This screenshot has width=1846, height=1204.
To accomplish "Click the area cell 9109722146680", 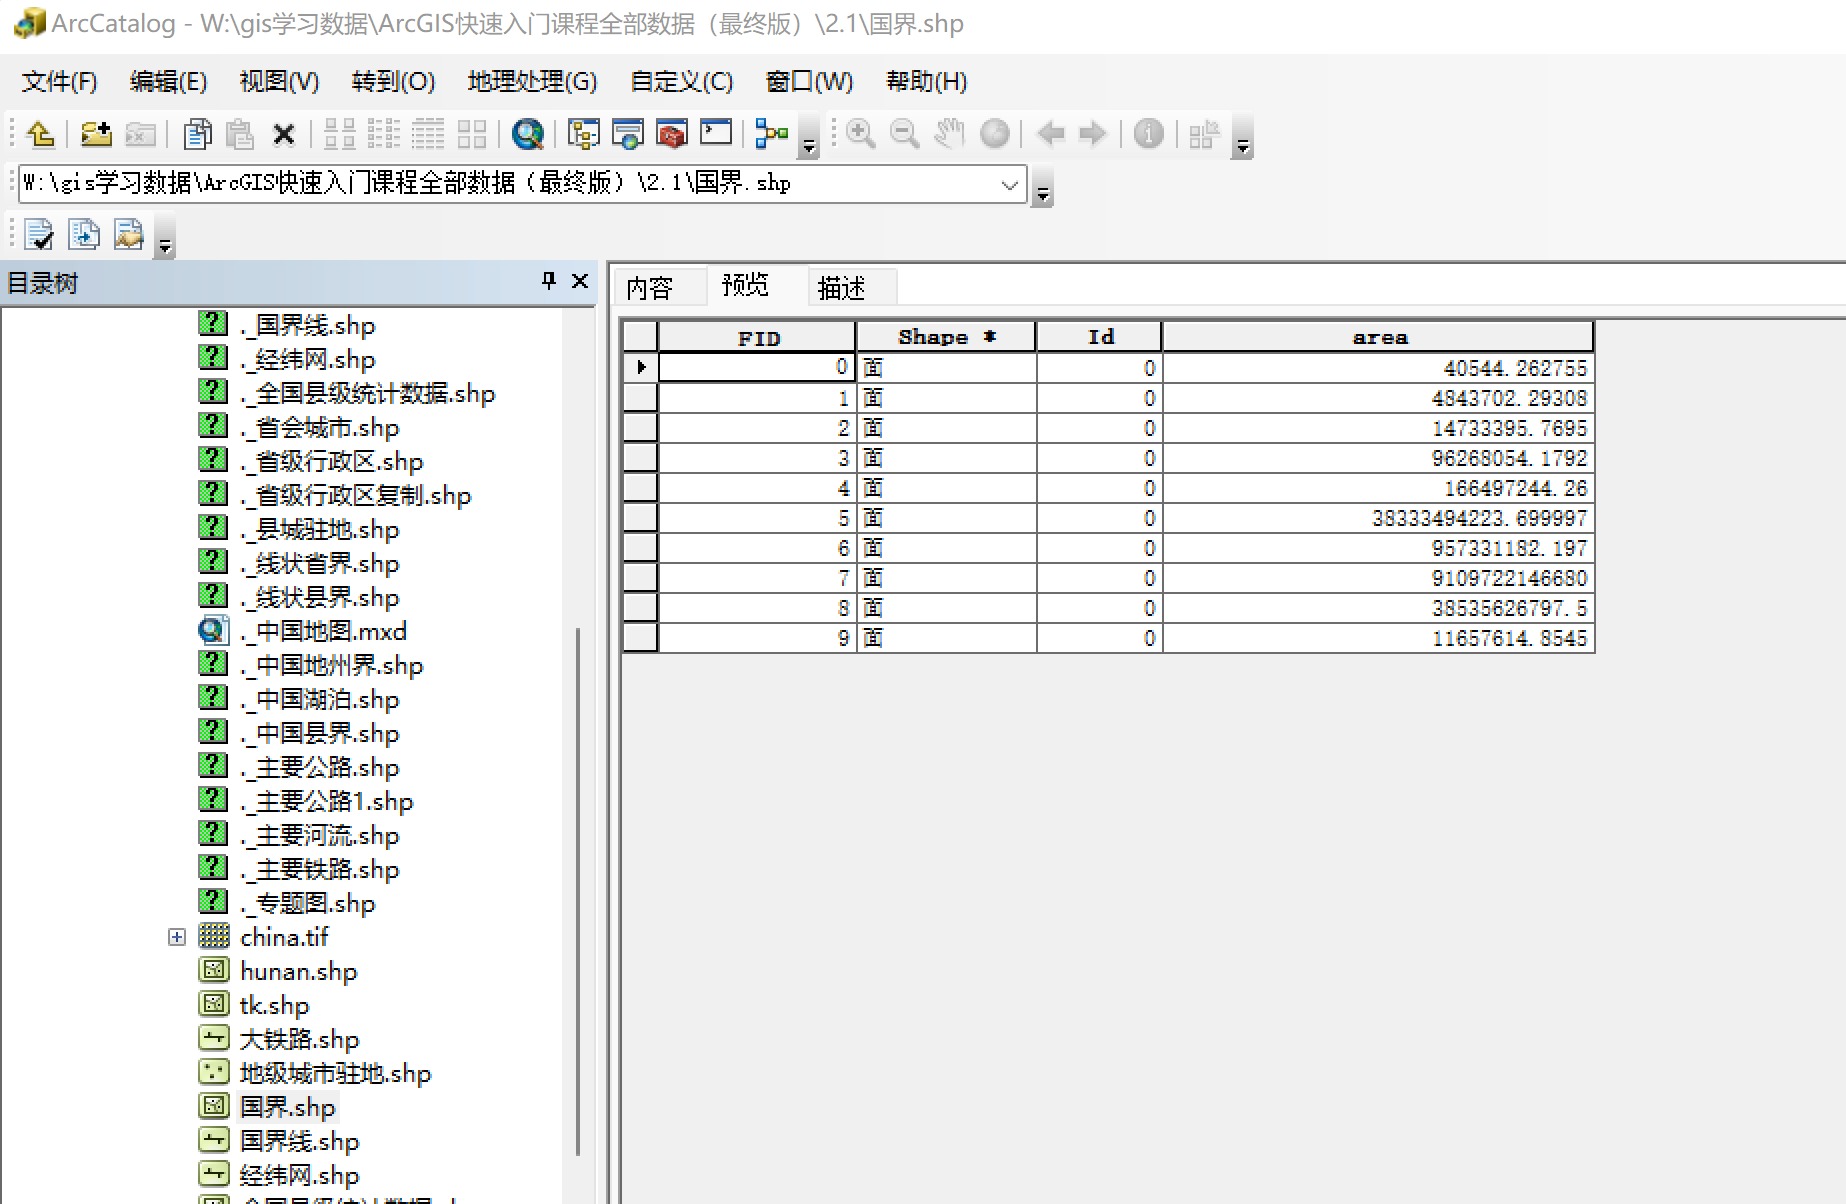I will 1378,578.
